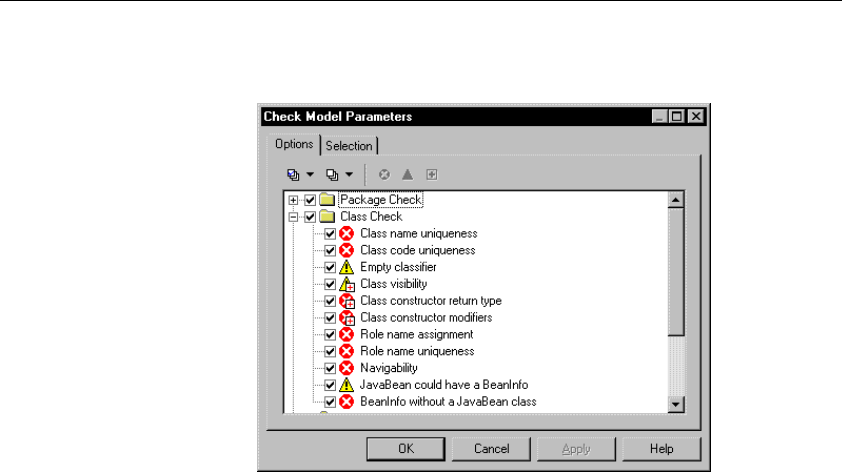This screenshot has width=842, height=472.
Task: Select the Package Check label
Action: click(381, 200)
